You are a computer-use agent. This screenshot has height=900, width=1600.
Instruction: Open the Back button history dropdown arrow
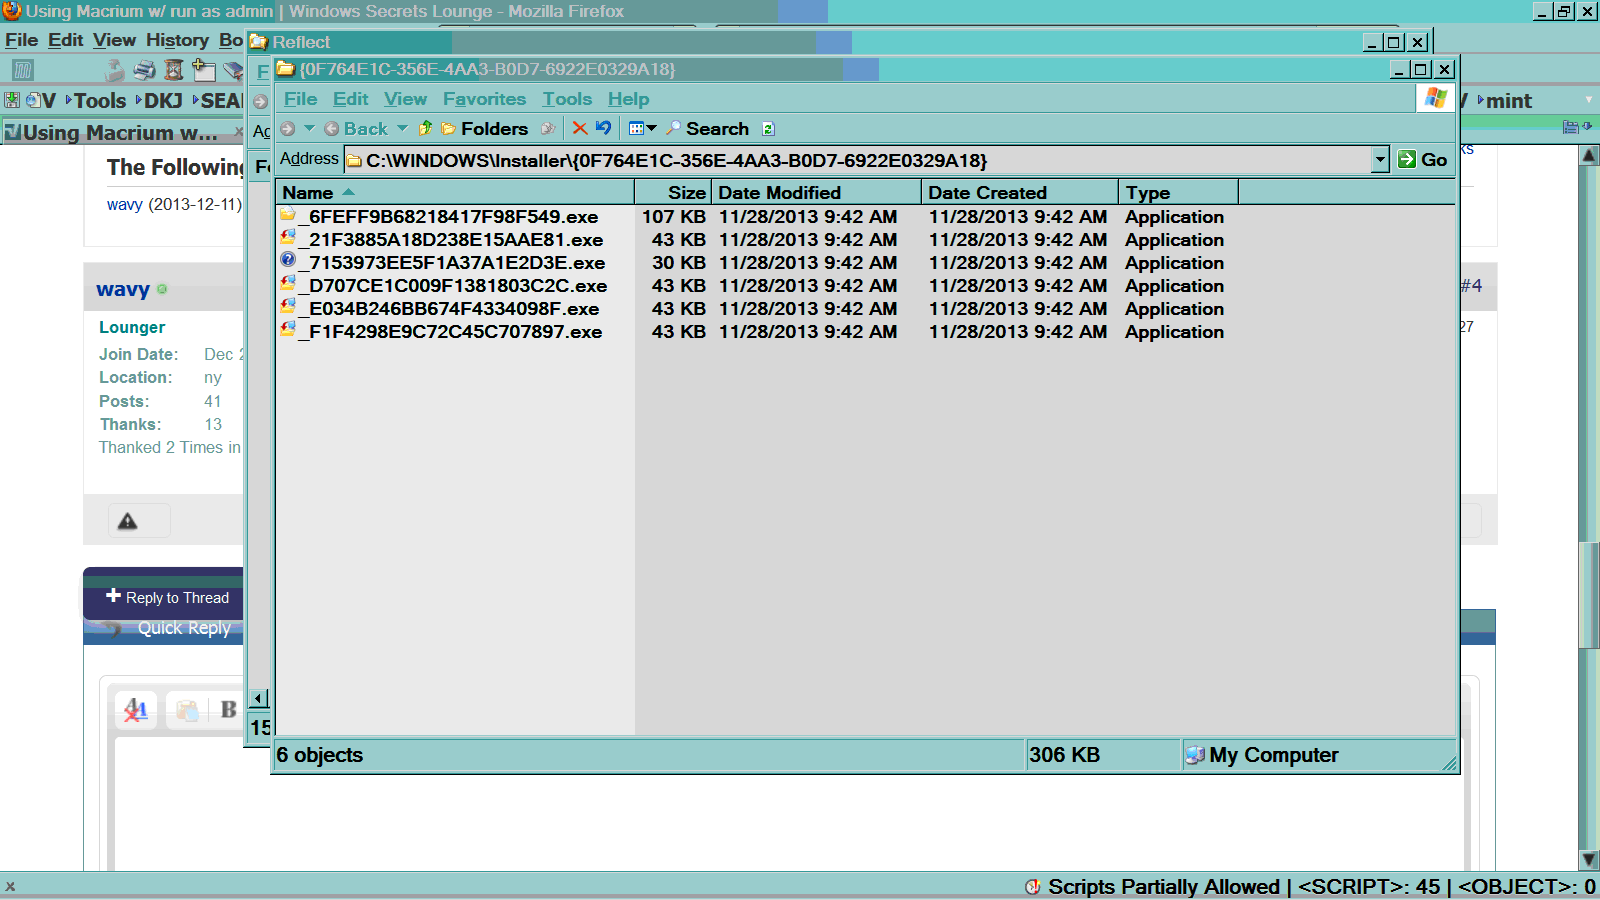(402, 128)
